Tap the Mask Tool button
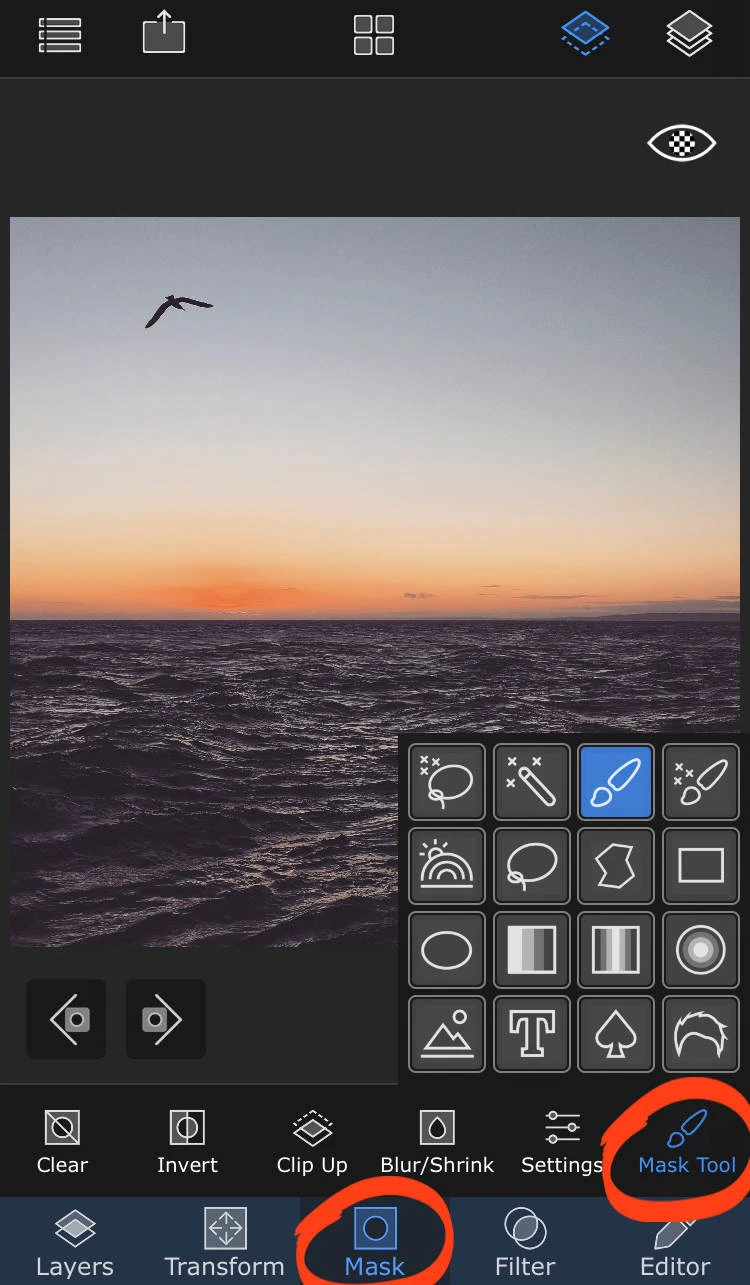Image resolution: width=750 pixels, height=1285 pixels. pyautogui.click(x=687, y=1142)
